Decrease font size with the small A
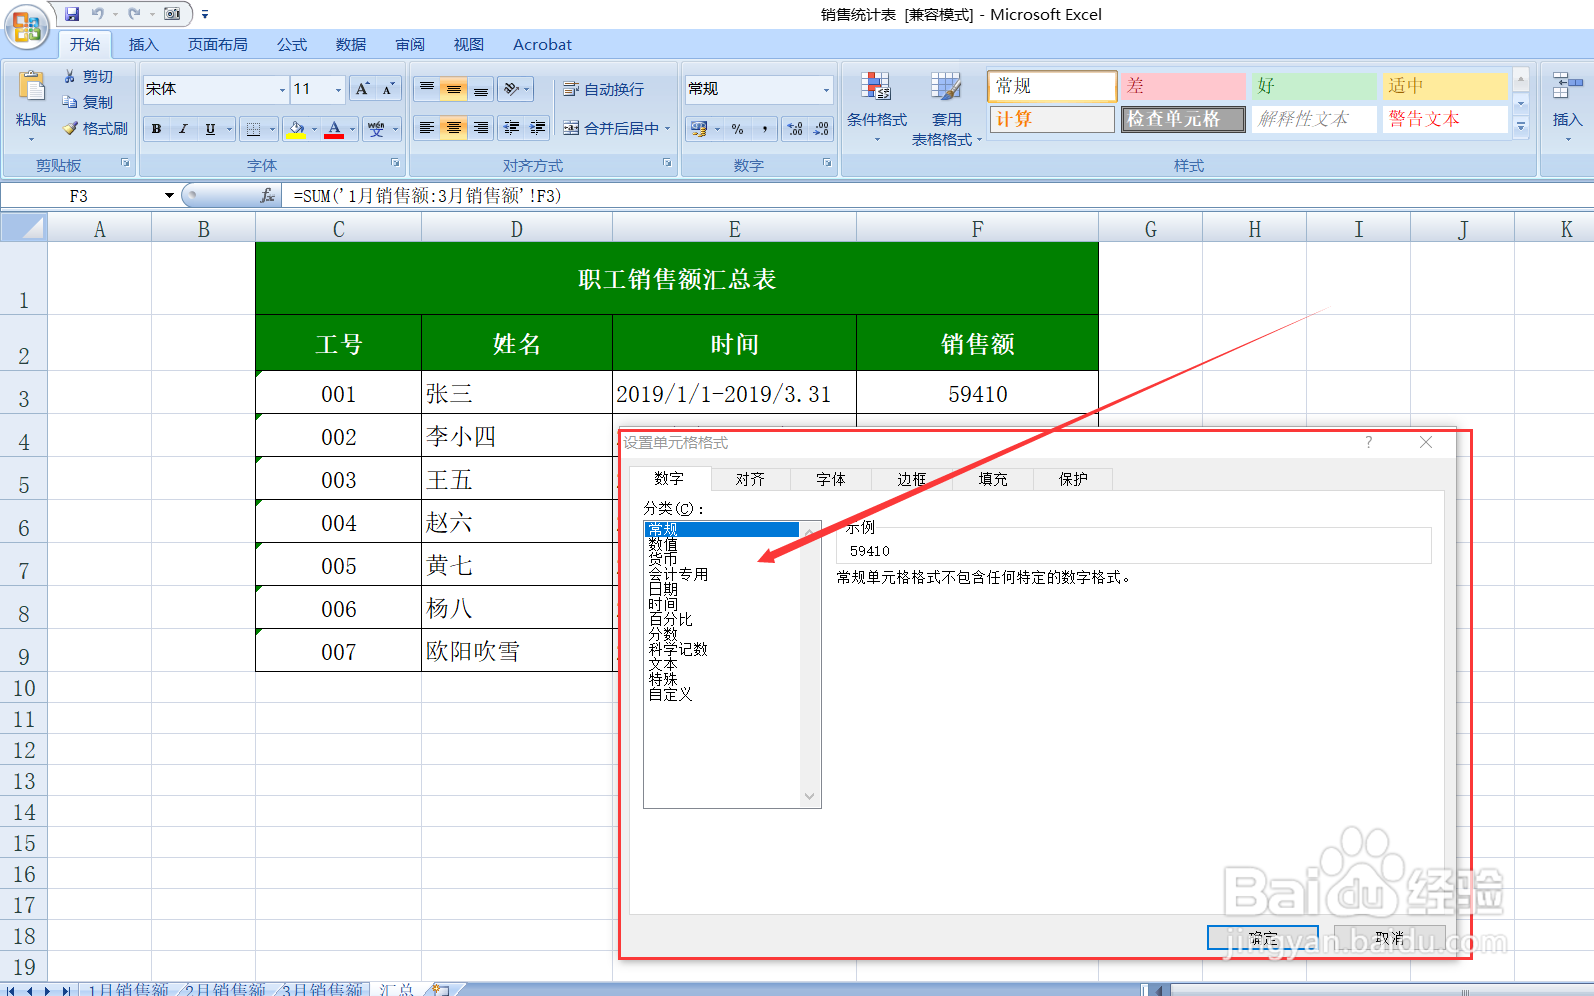1594x996 pixels. click(388, 89)
